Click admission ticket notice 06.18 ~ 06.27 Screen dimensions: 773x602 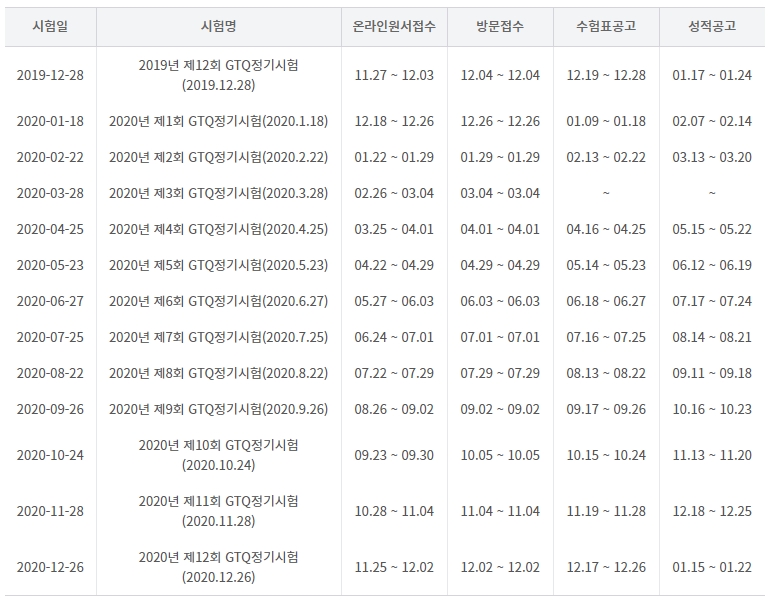pyautogui.click(x=606, y=301)
